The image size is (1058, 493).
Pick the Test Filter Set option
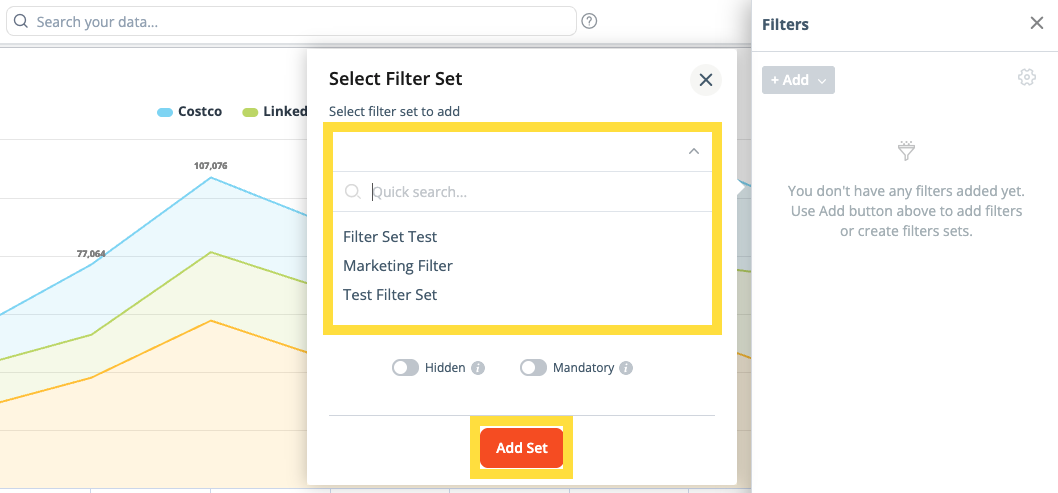tap(390, 295)
